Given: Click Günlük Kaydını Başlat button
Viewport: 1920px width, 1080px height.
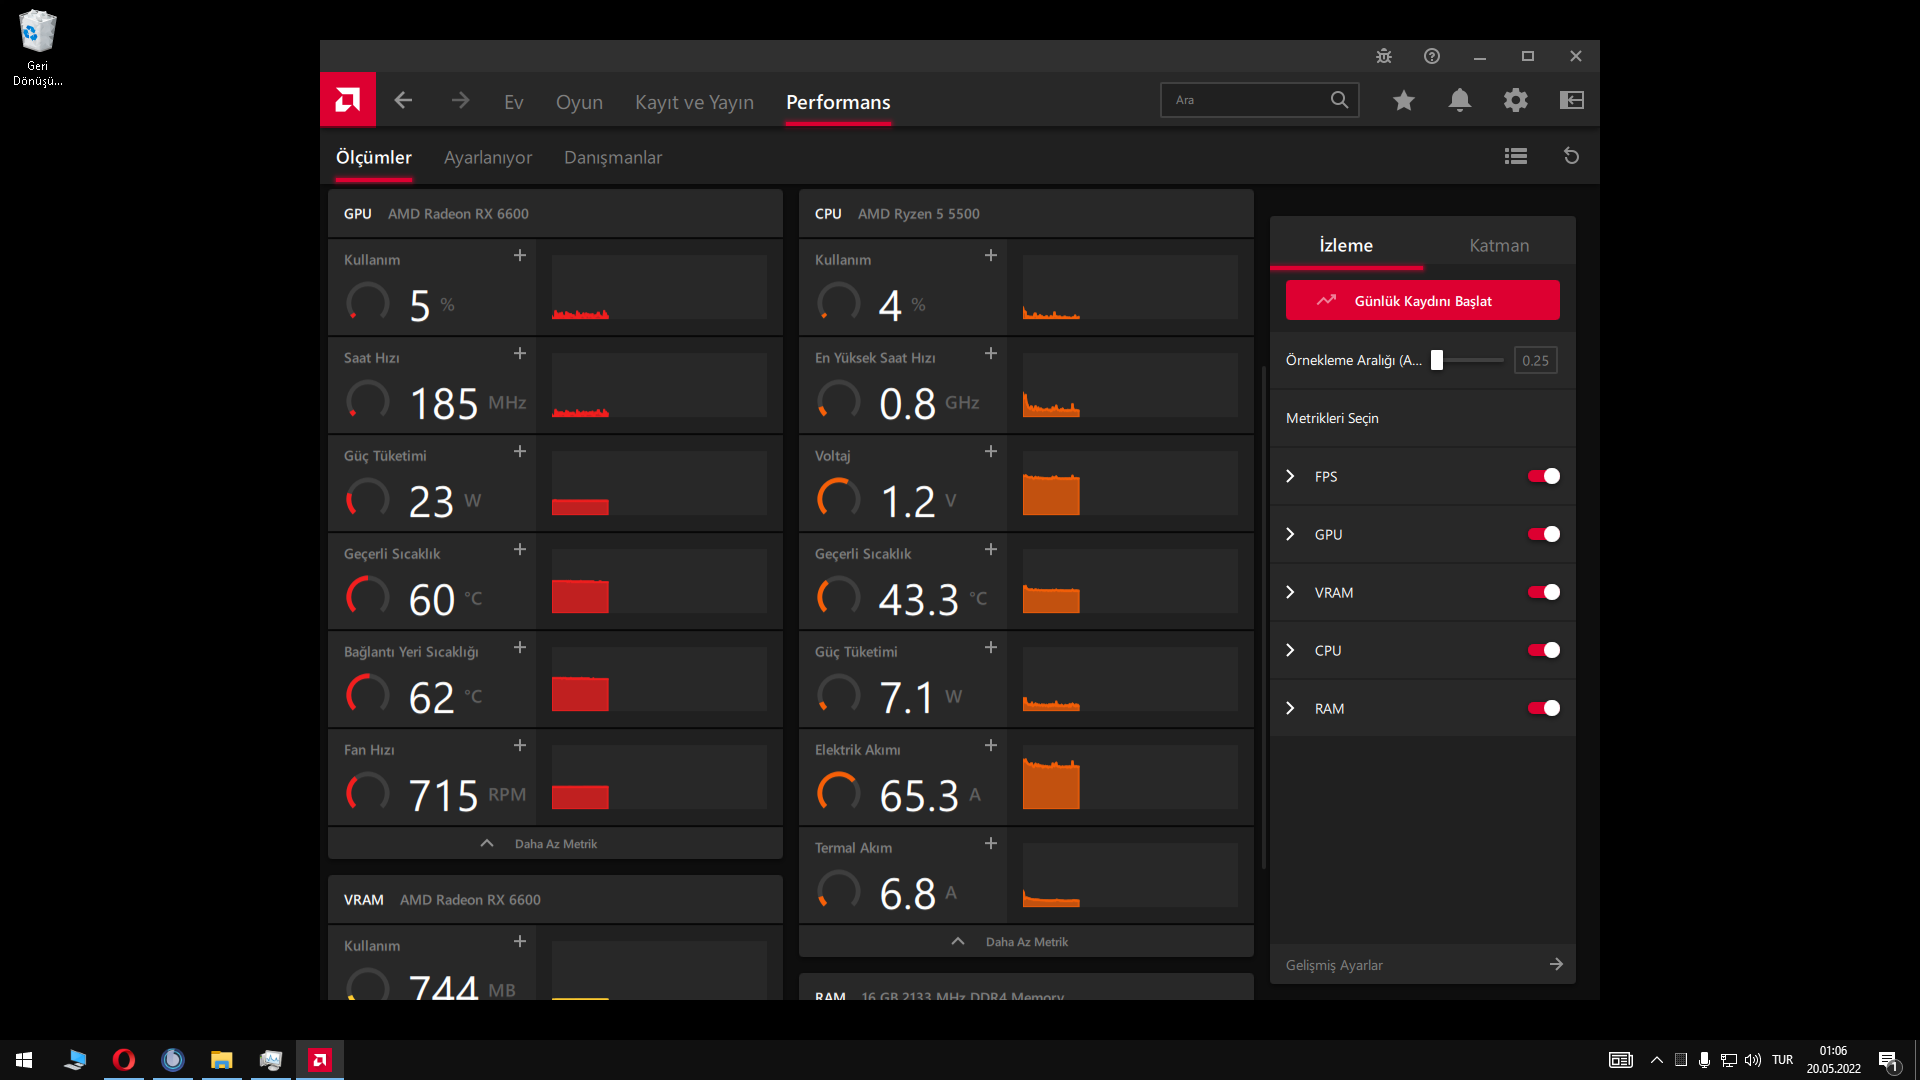Looking at the screenshot, I should click(1422, 301).
